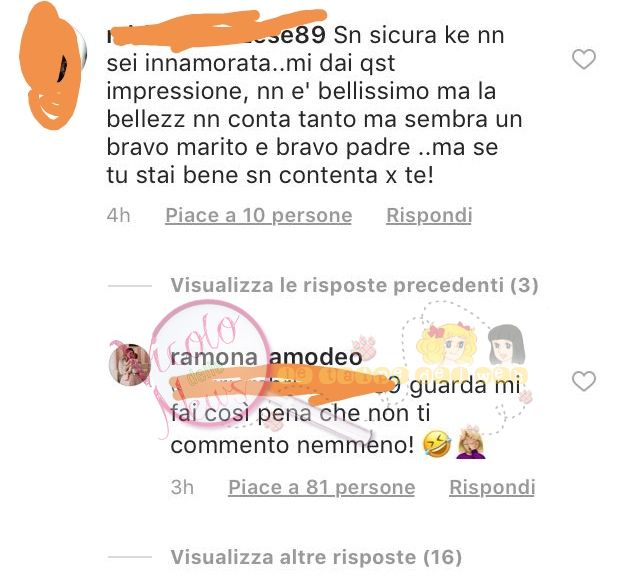Image resolution: width=640 pixels, height=577 pixels.
Task: Tap the heart icon beside ramona amodeo's reply
Action: point(584,381)
